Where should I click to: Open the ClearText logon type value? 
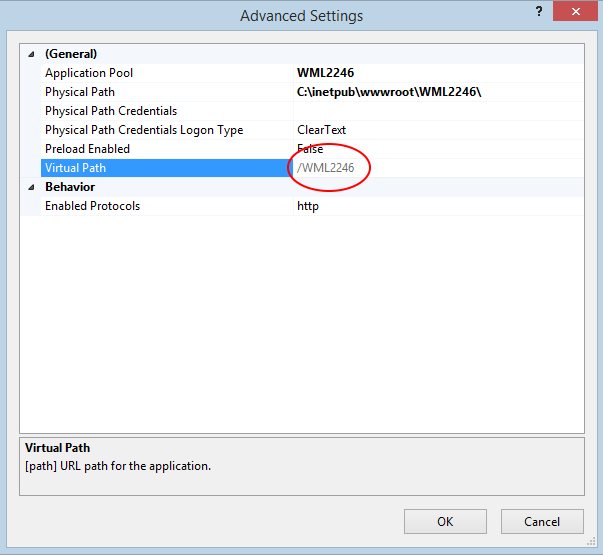(x=438, y=130)
